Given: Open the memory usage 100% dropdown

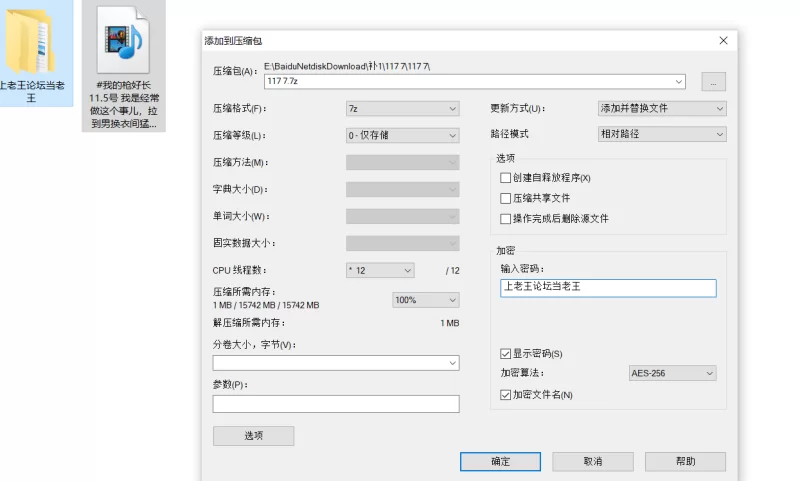Looking at the screenshot, I should [425, 300].
